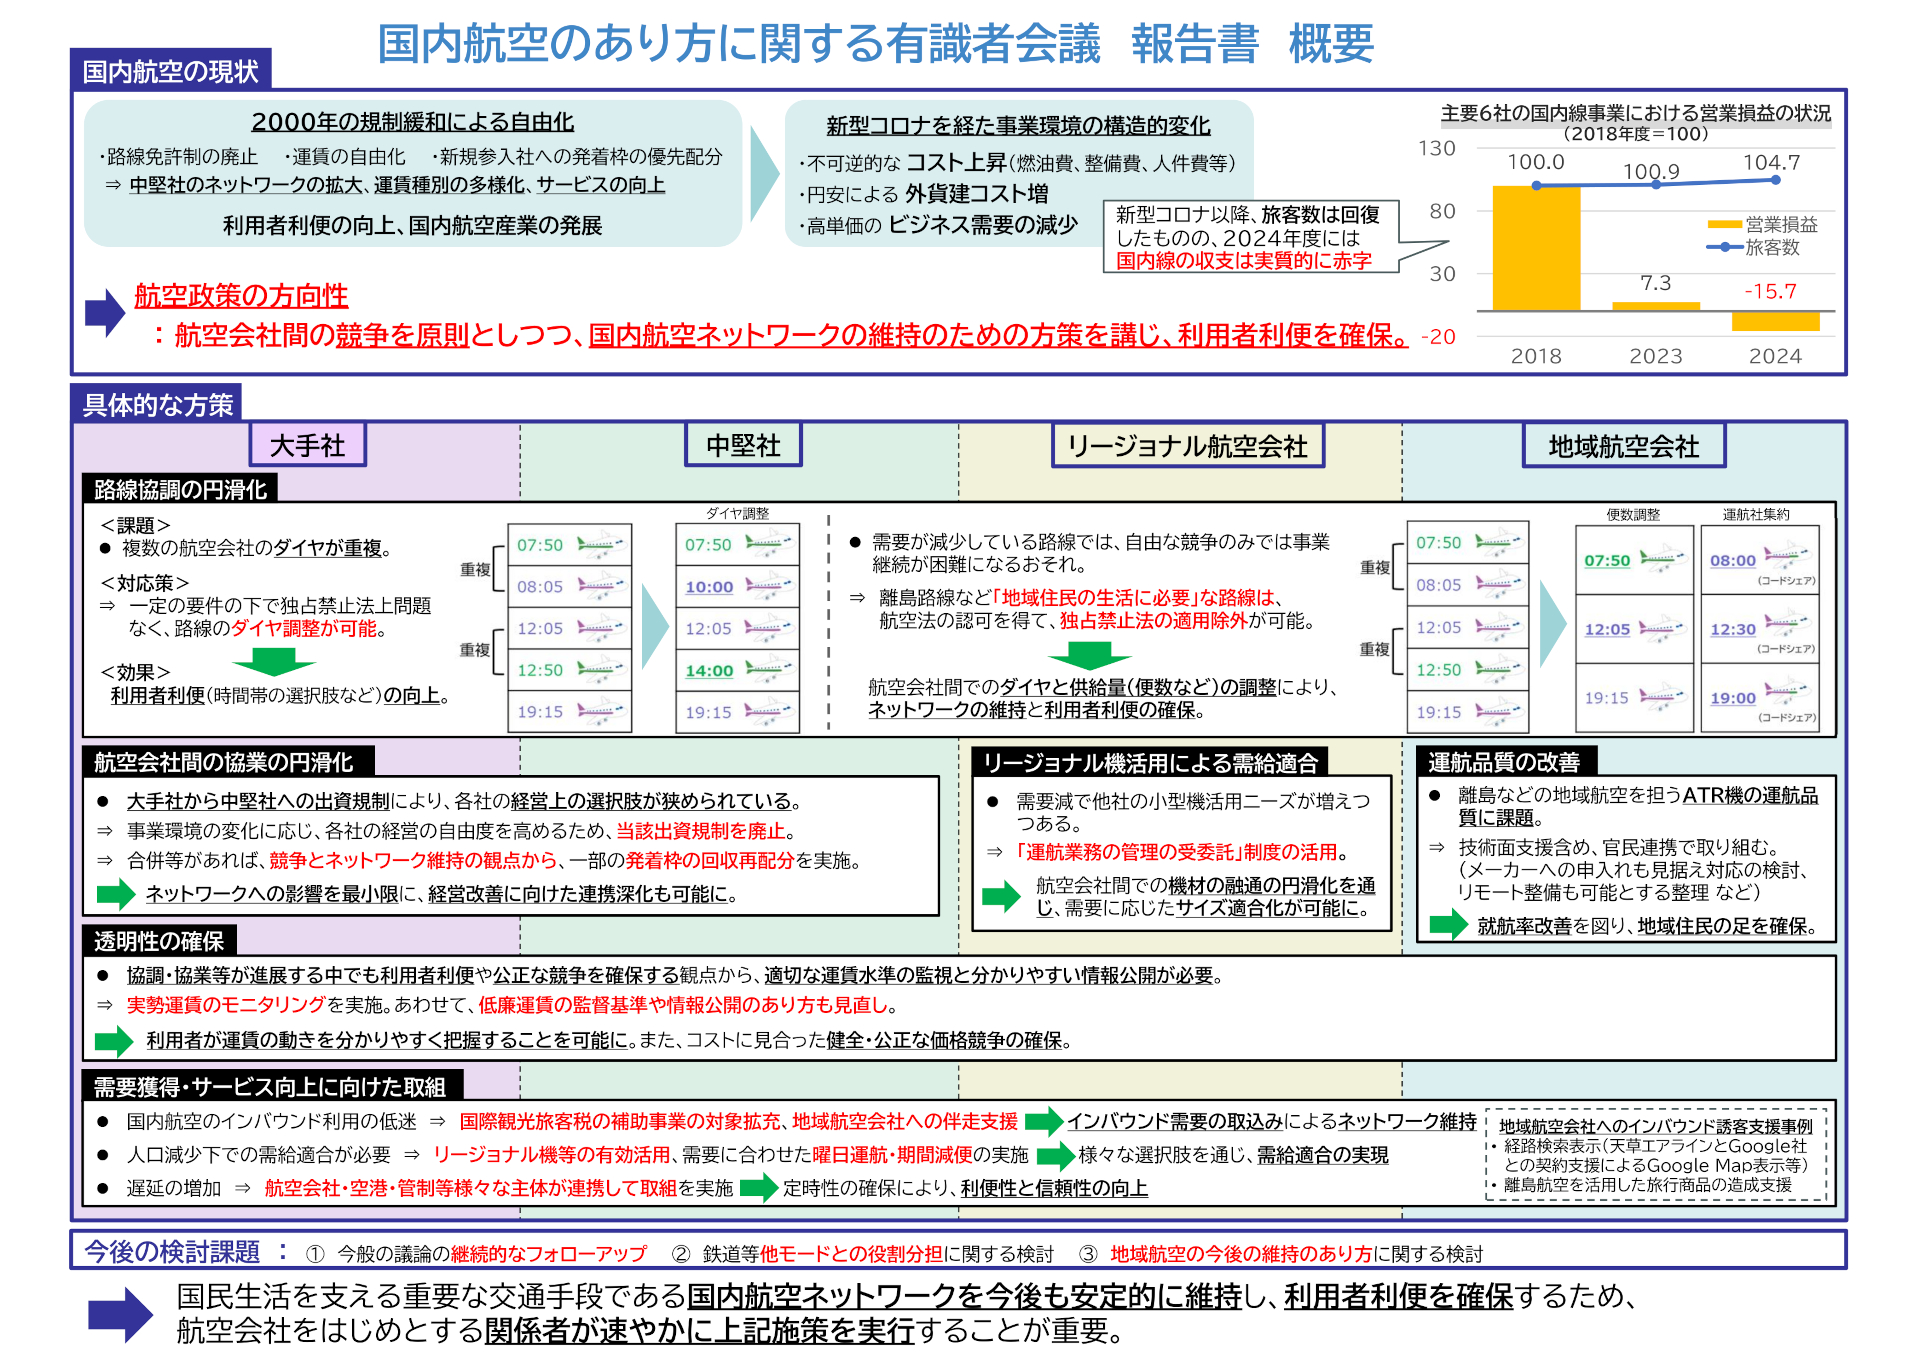Click the 7.3 value label

(x=1656, y=283)
